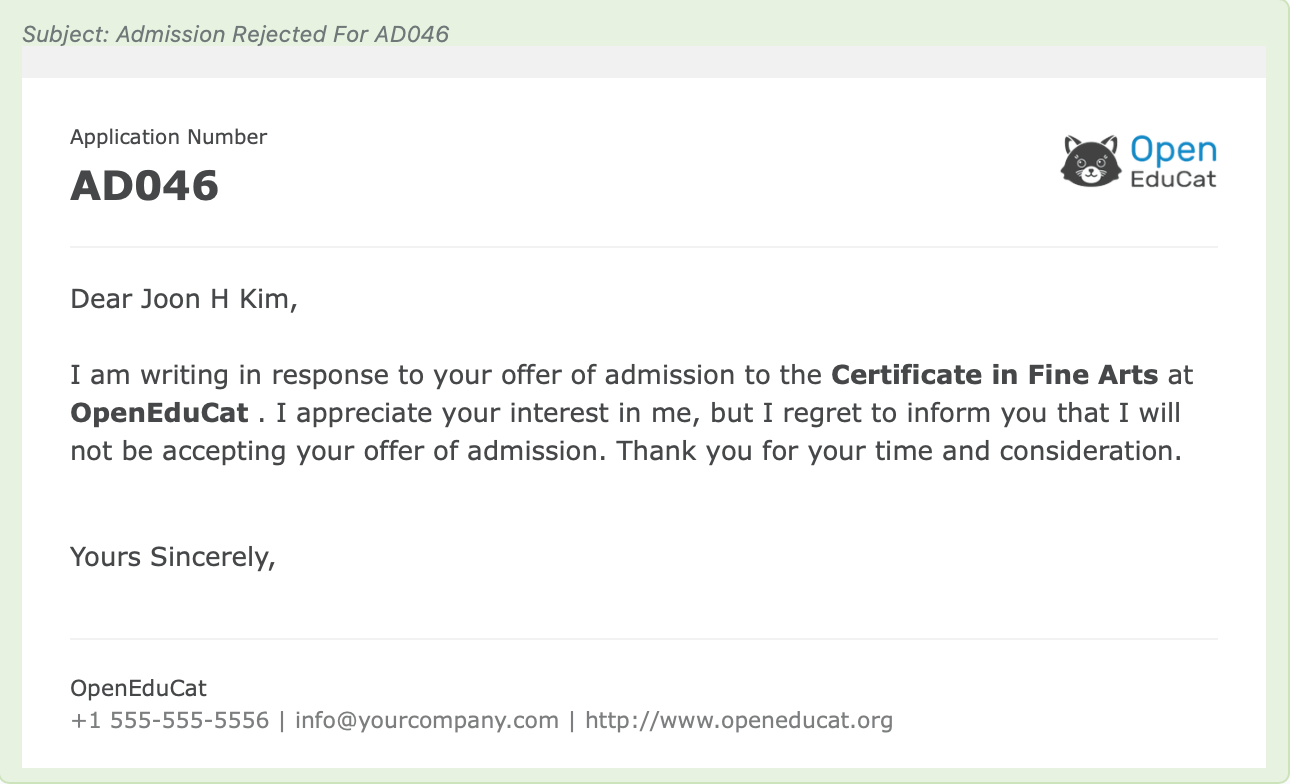Click the "Dear Joon H Kim," greeting
Screen dimensions: 1290x784
[183, 299]
